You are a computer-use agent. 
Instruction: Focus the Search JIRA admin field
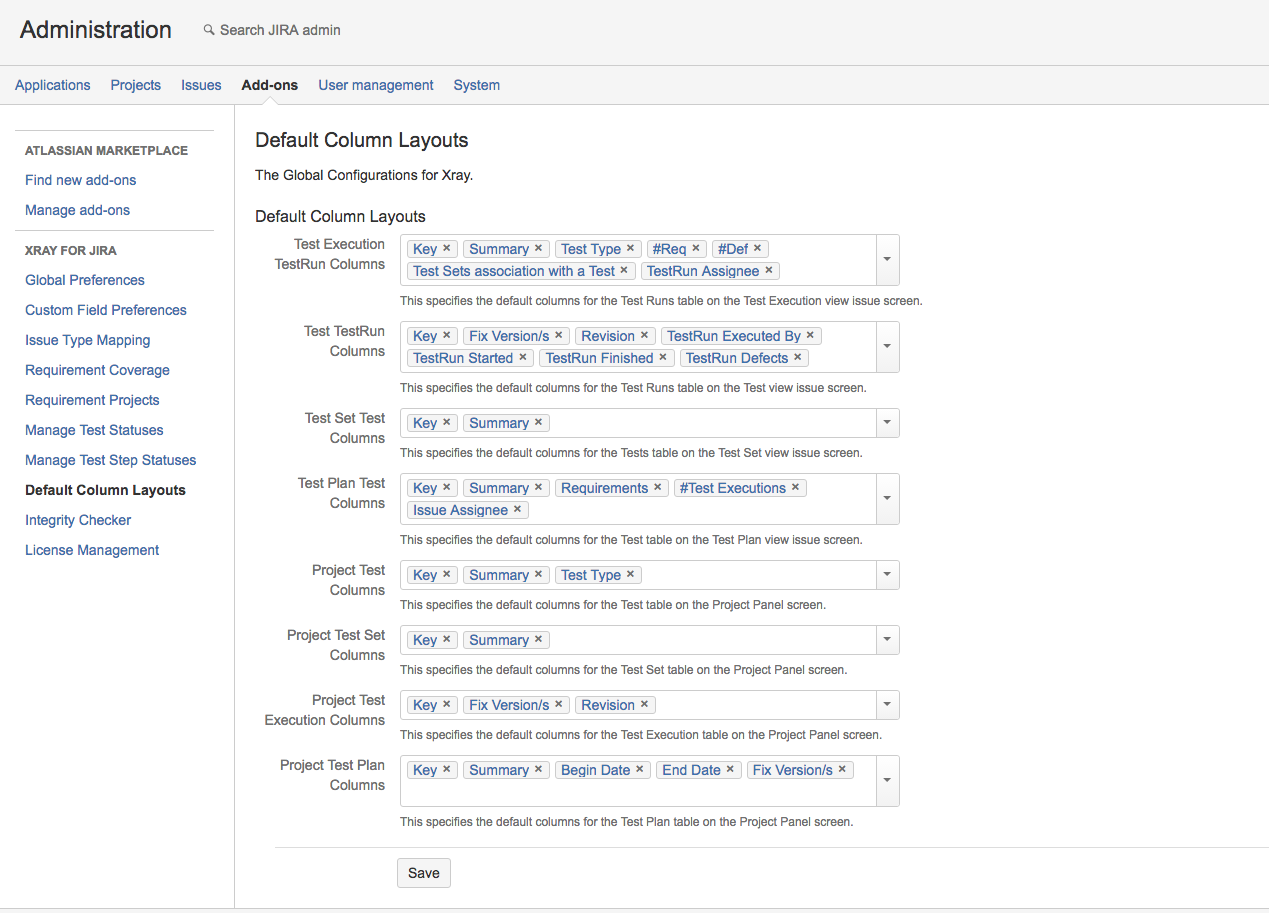(280, 30)
